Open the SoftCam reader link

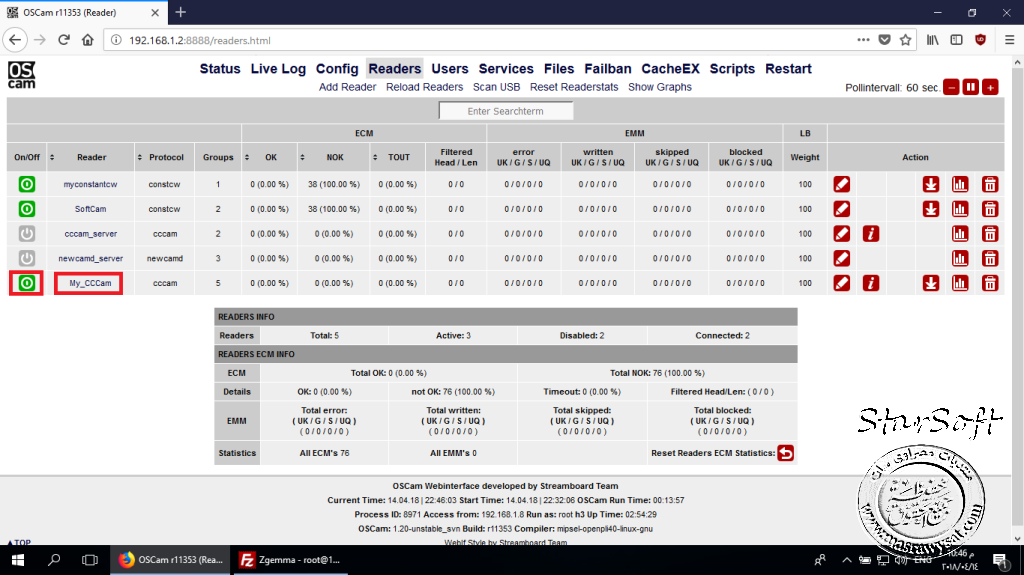coord(90,209)
